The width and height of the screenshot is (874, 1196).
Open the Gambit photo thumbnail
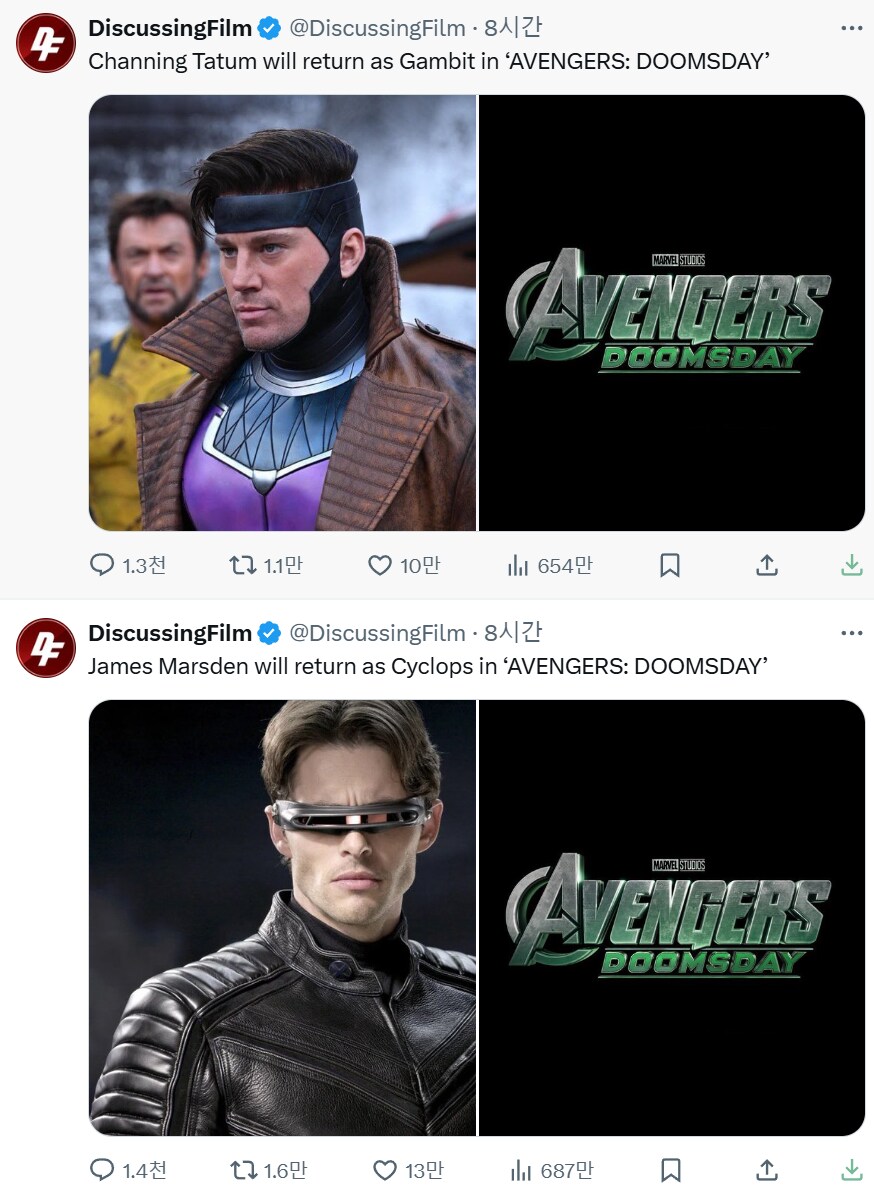(x=282, y=312)
